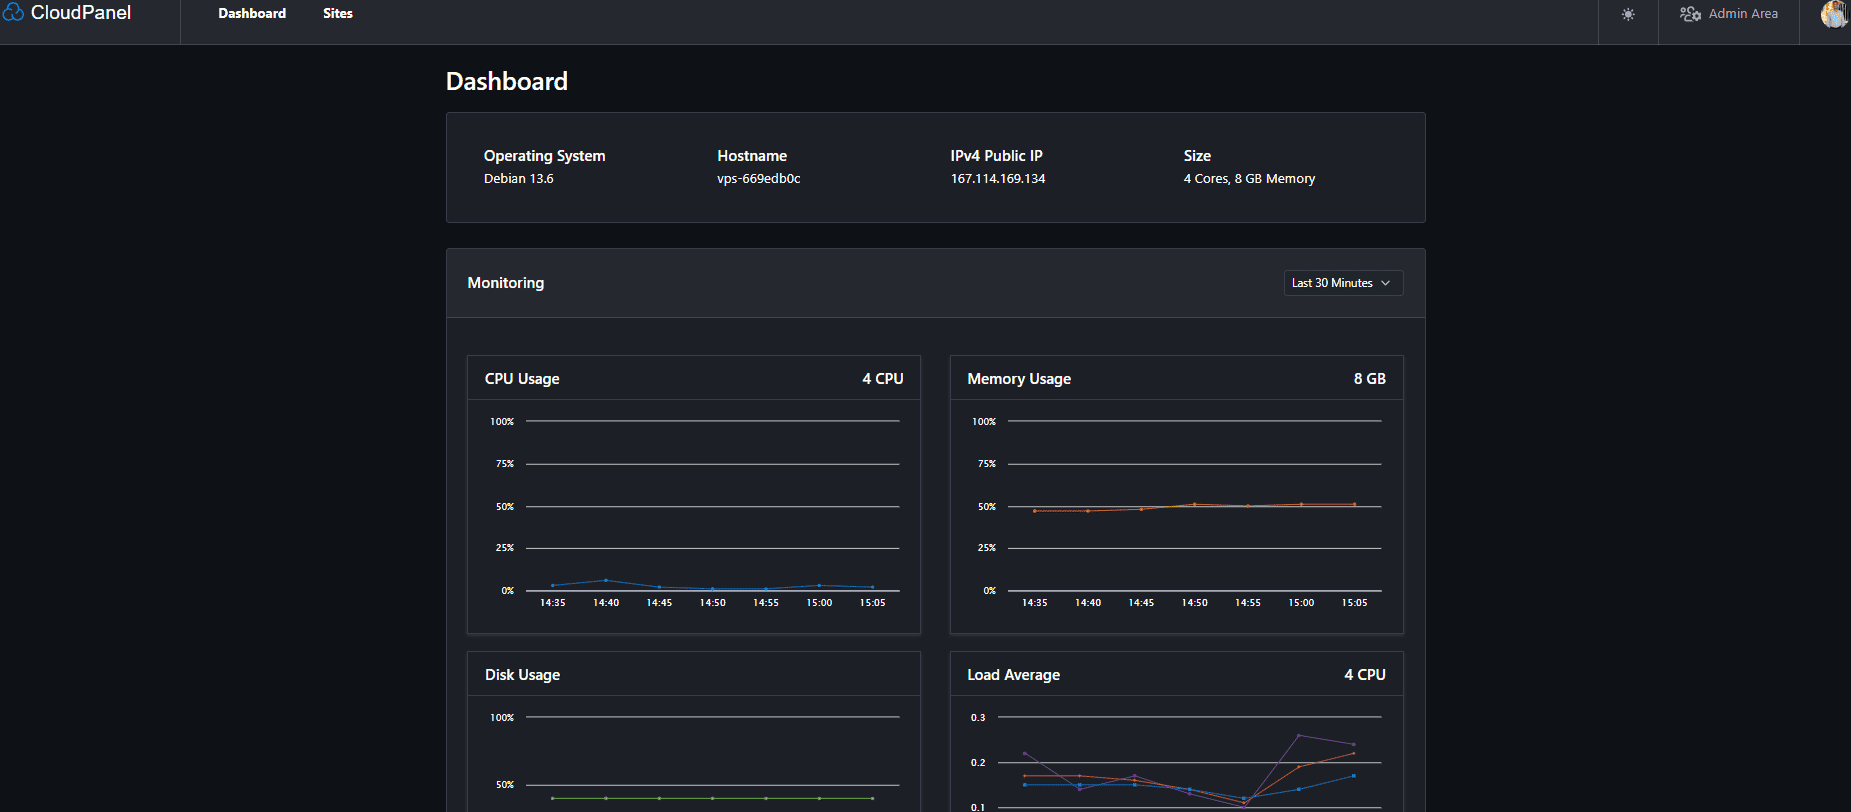Image resolution: width=1851 pixels, height=812 pixels.
Task: Click the Admin Area users-gear icon
Action: tap(1690, 14)
